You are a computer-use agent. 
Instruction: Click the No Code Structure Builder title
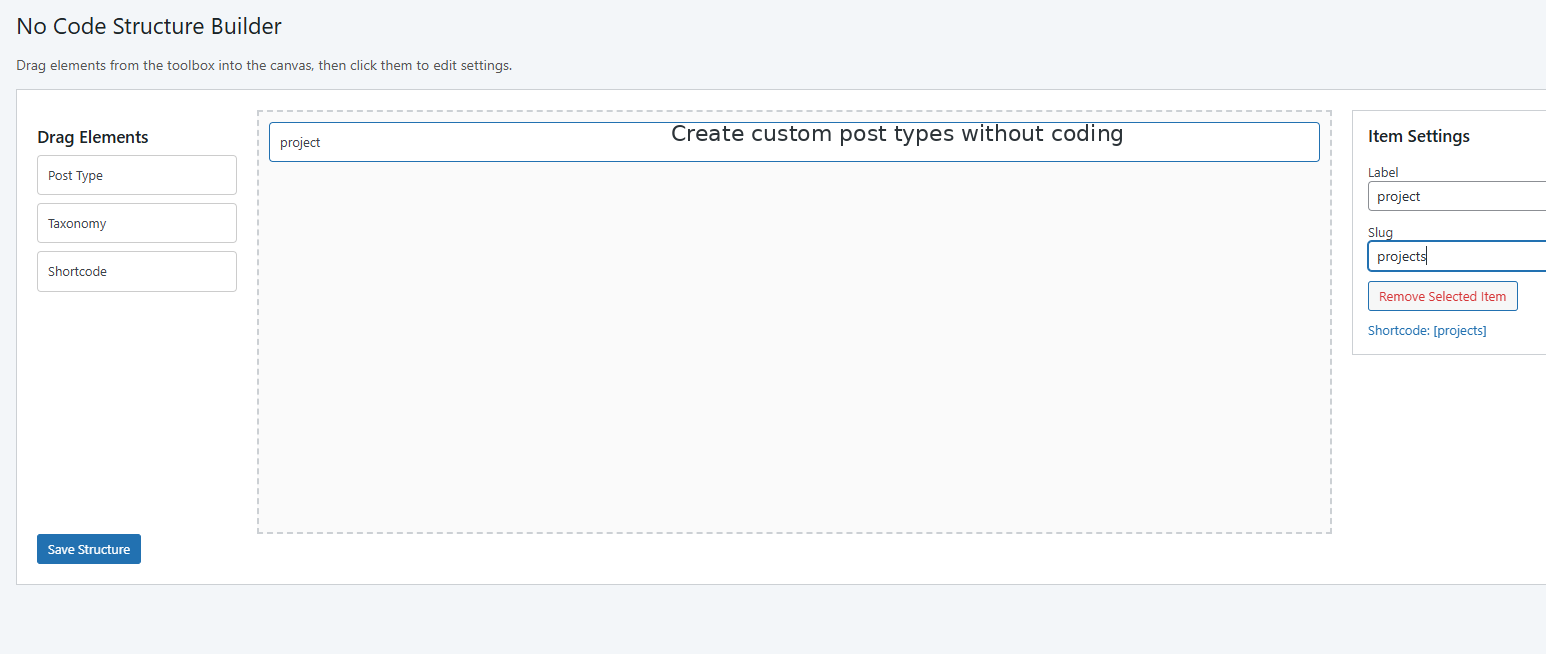pyautogui.click(x=148, y=26)
